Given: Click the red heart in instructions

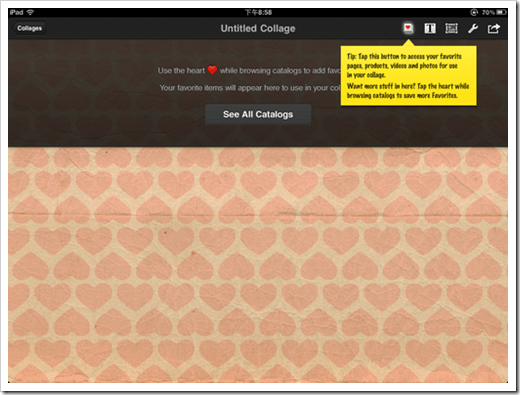Looking at the screenshot, I should point(212,70).
